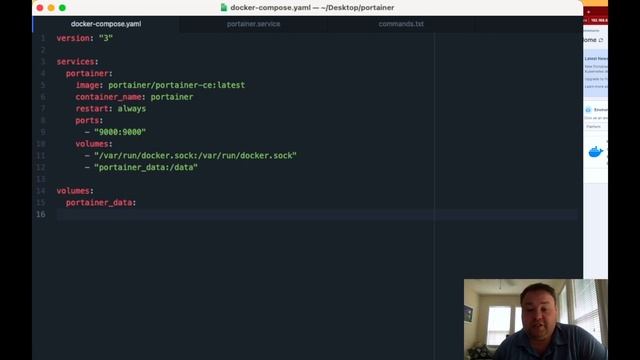Click the 'portainer' service key on line 4
Screen dimensions: 640x360
(87, 73)
